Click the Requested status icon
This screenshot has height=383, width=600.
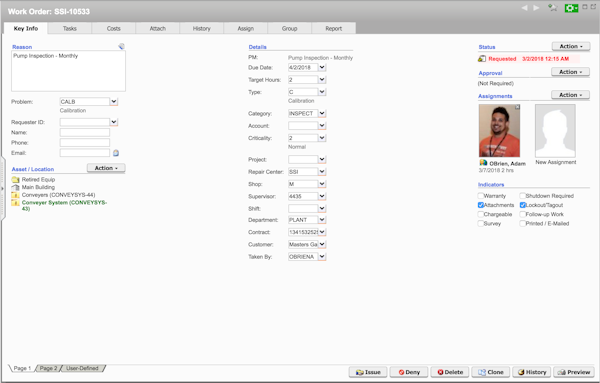coord(482,59)
